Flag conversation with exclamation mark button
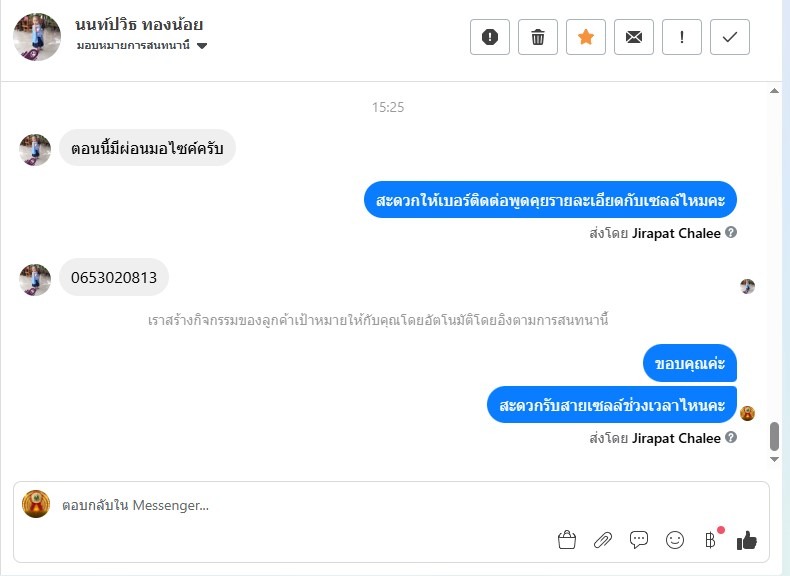Viewport: 790px width, 576px height. tap(682, 37)
